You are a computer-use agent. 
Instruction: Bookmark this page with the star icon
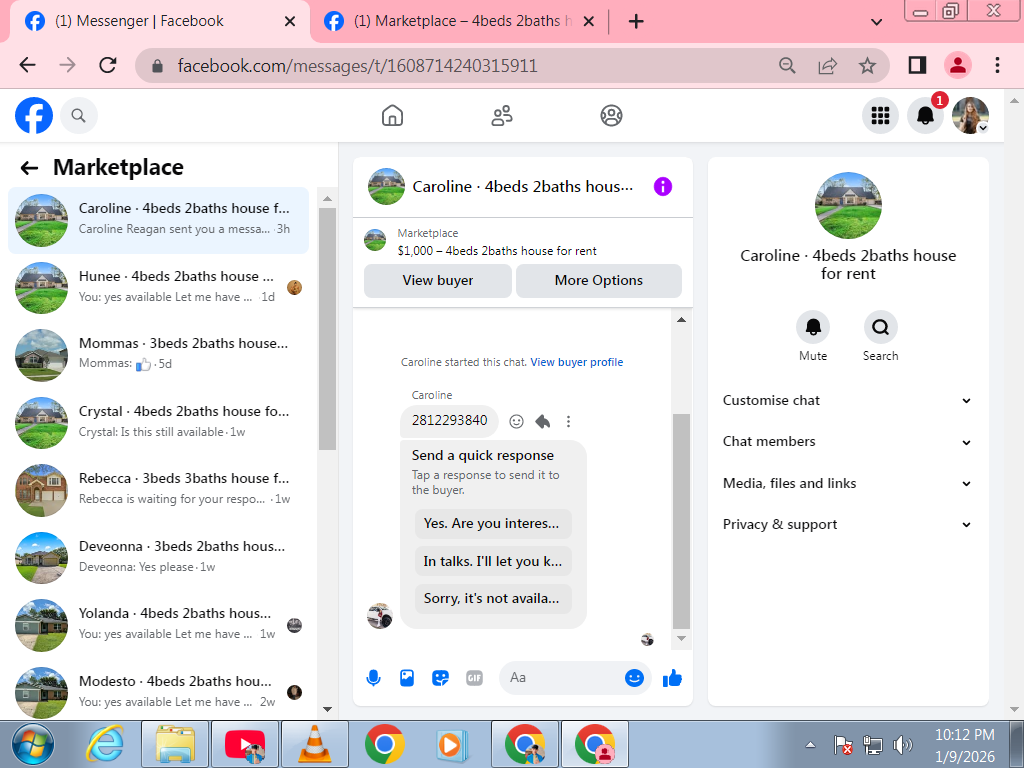pyautogui.click(x=867, y=65)
